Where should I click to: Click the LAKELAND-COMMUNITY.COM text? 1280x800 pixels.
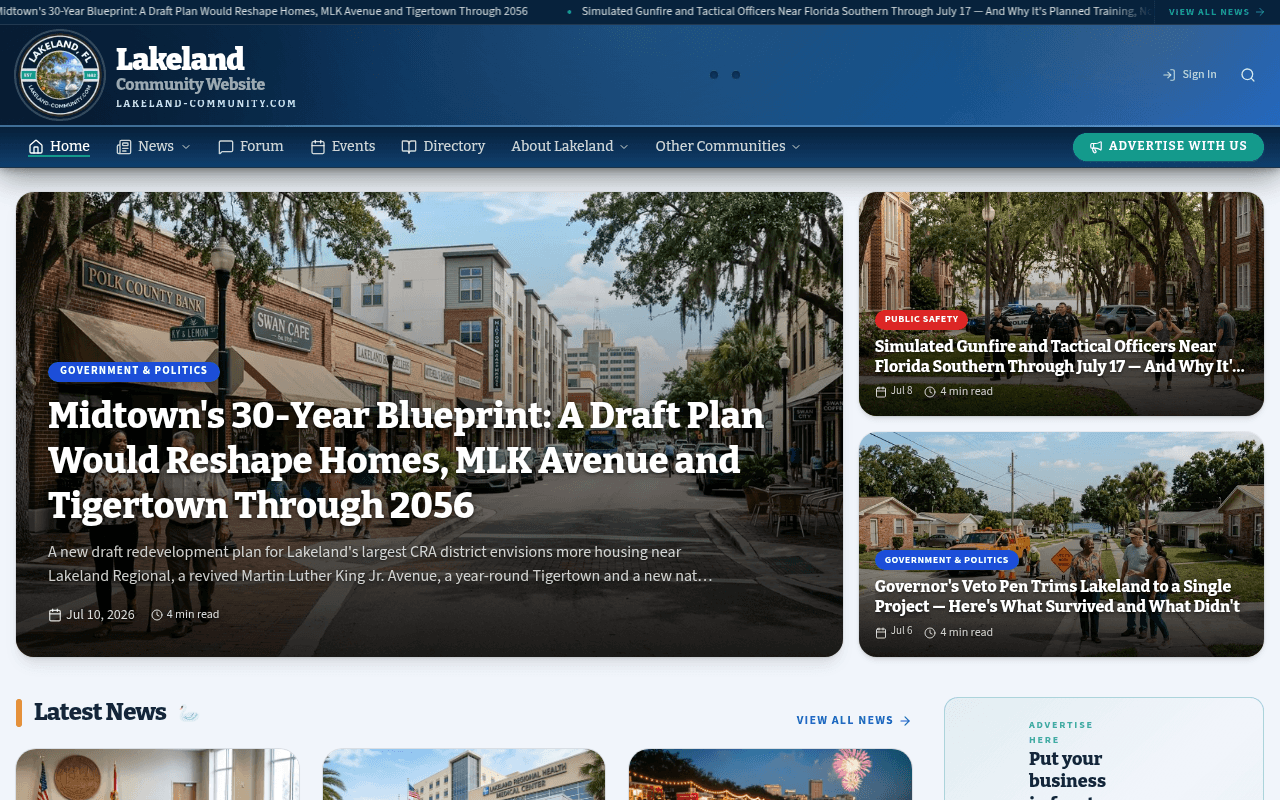tap(206, 104)
